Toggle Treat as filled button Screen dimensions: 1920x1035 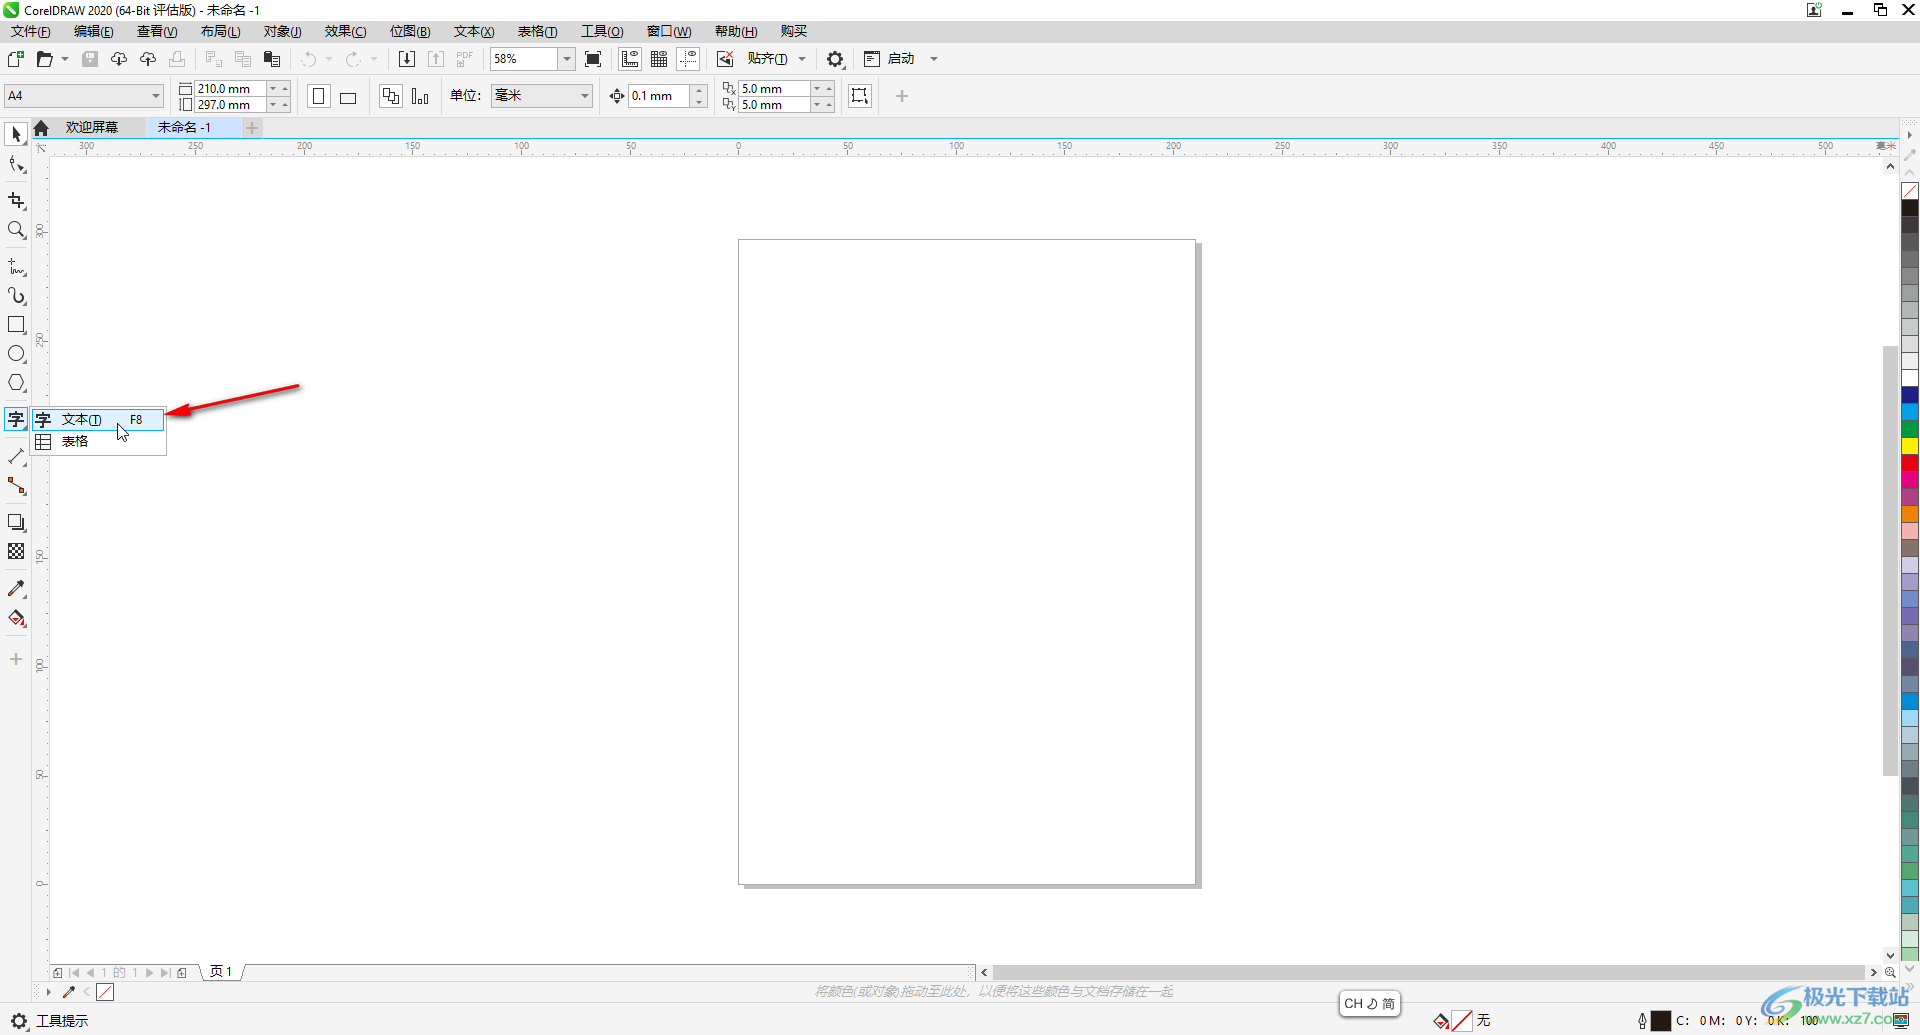pos(860,96)
